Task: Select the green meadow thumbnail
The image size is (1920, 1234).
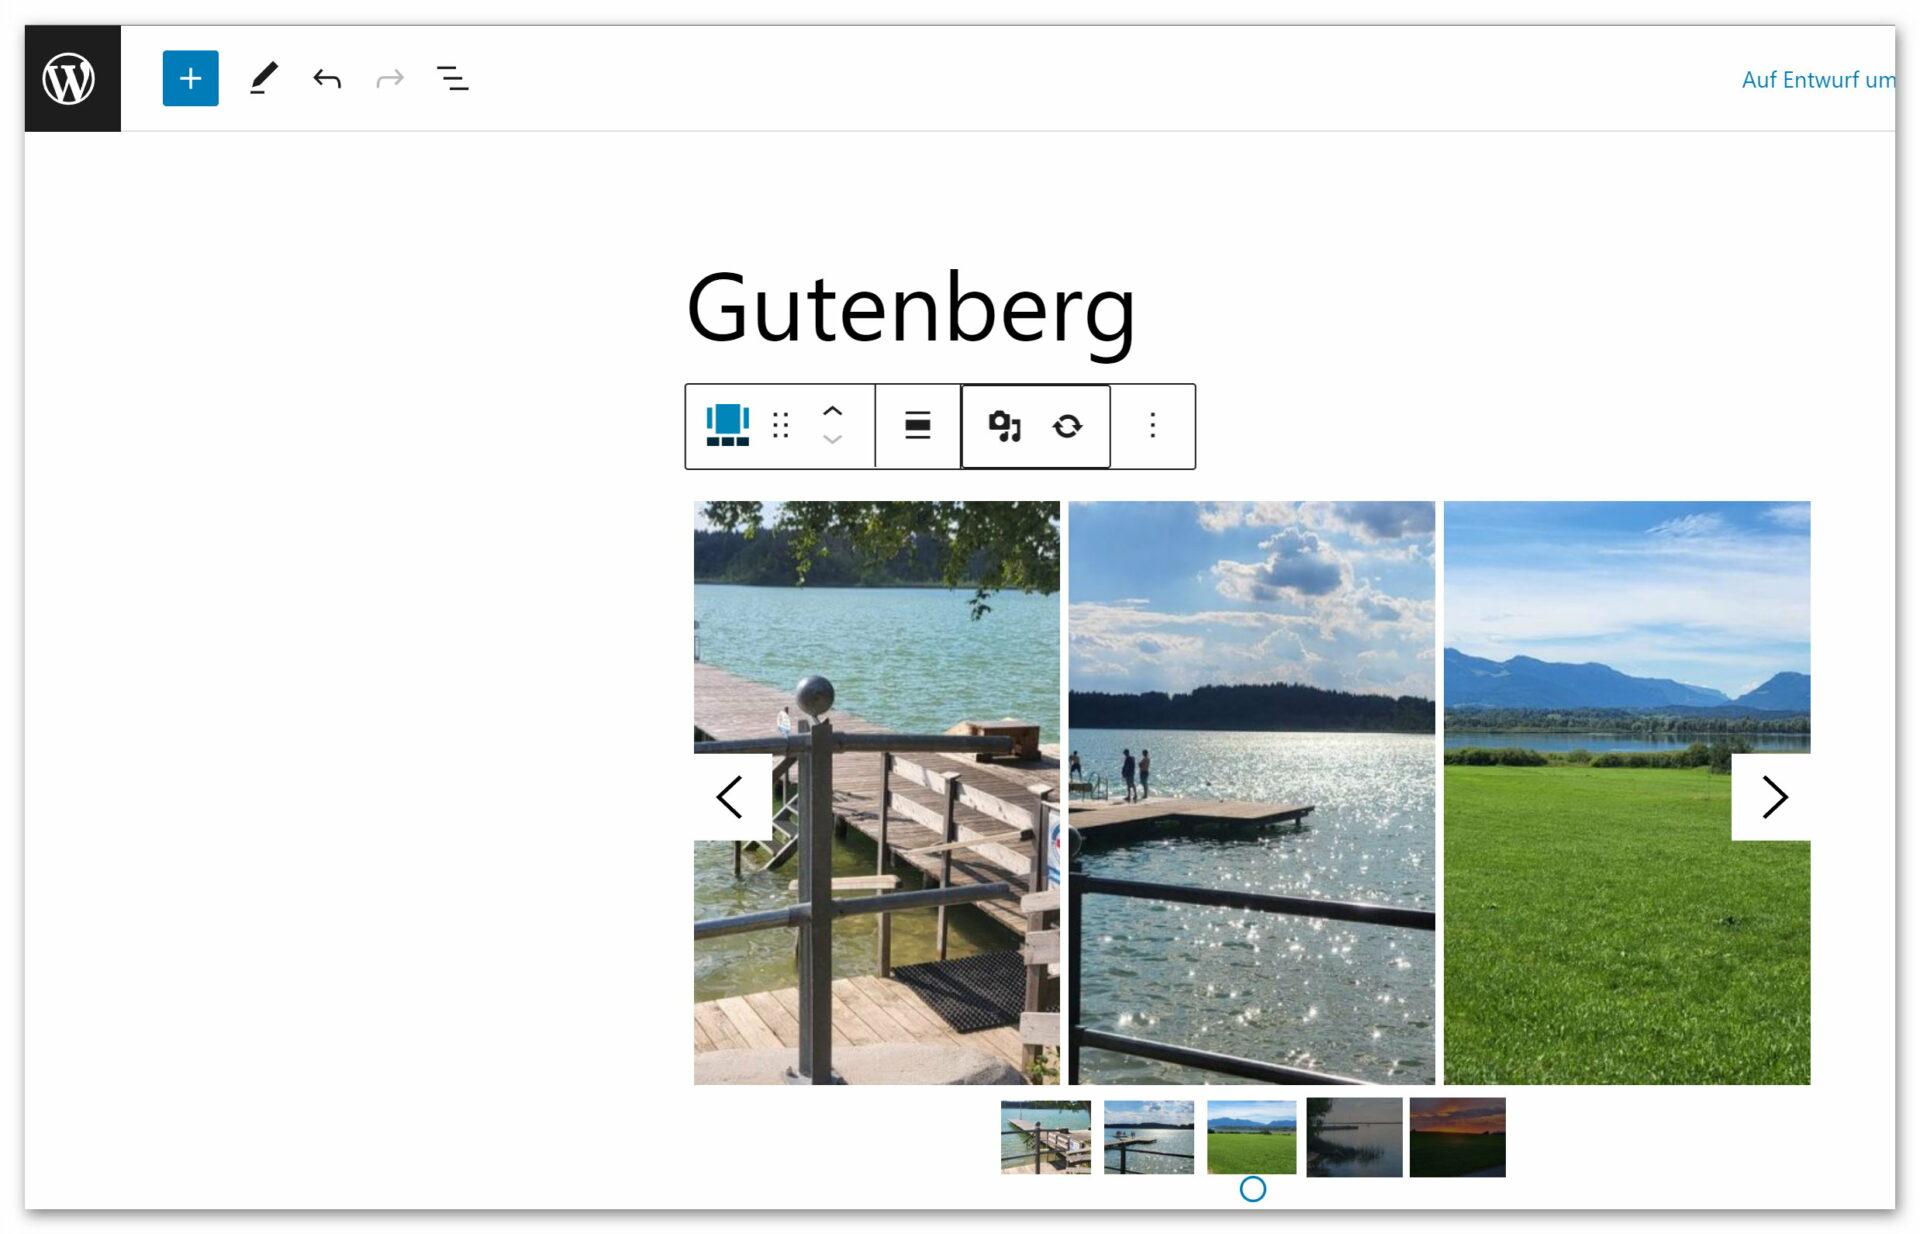Action: 1251,1137
